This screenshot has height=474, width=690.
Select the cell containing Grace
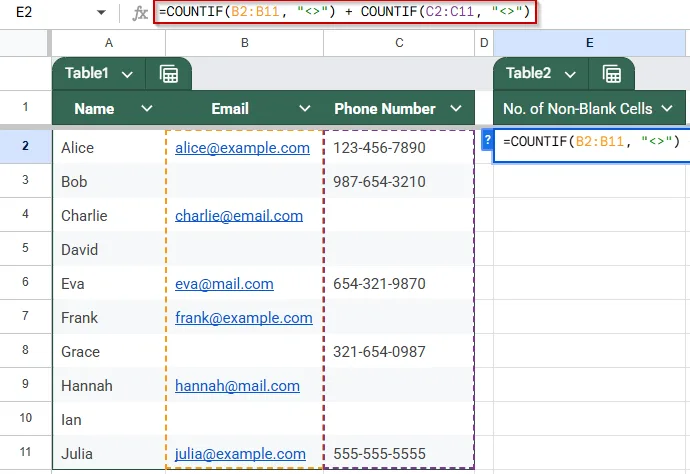point(109,351)
